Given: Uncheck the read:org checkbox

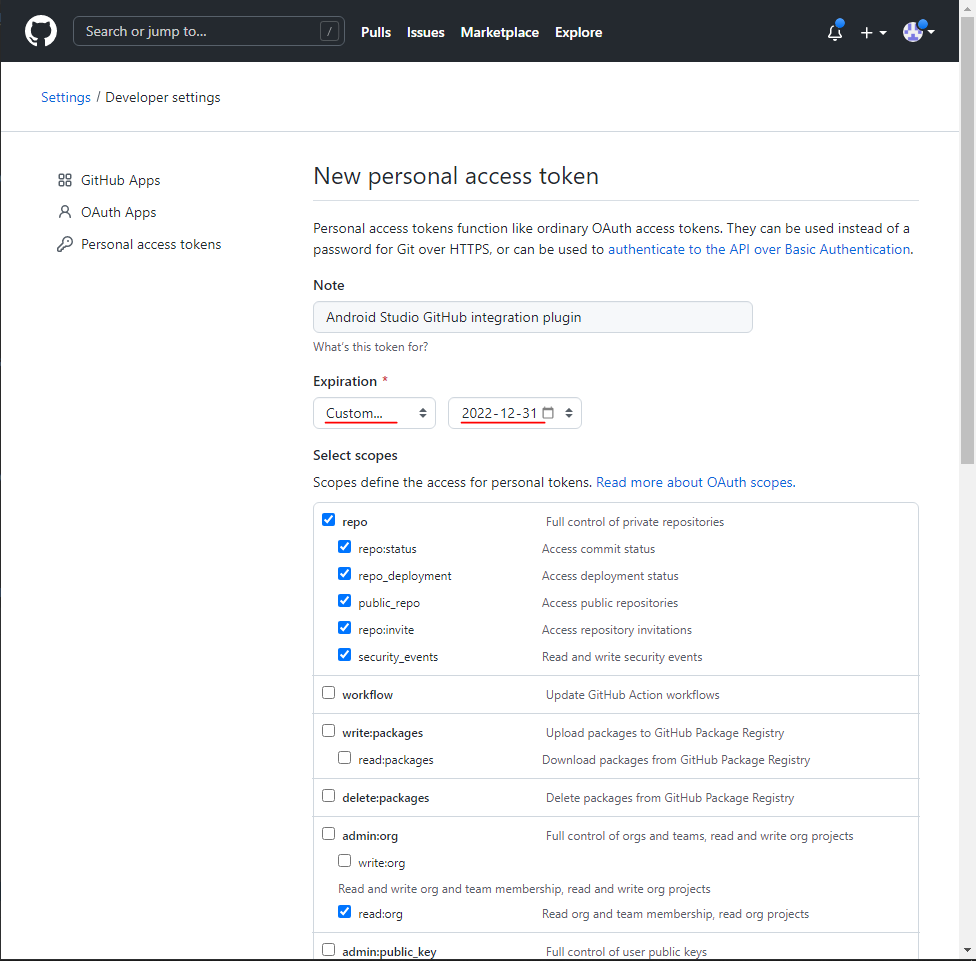Looking at the screenshot, I should click(x=344, y=912).
